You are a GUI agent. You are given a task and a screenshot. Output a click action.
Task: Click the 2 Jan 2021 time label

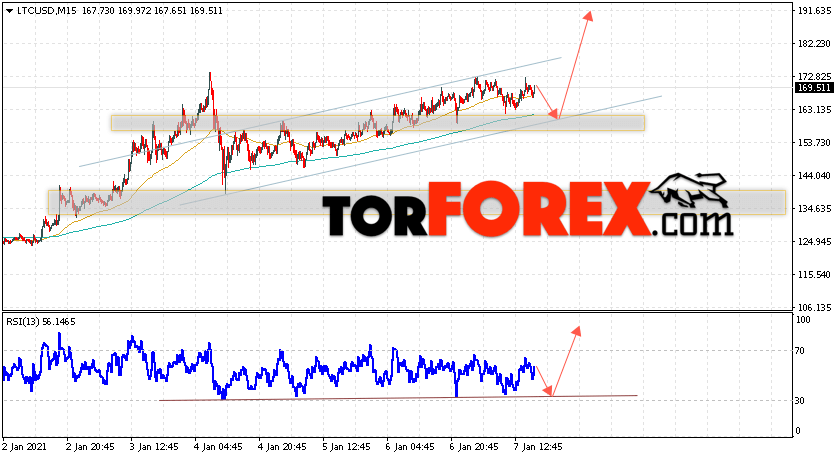click(25, 447)
